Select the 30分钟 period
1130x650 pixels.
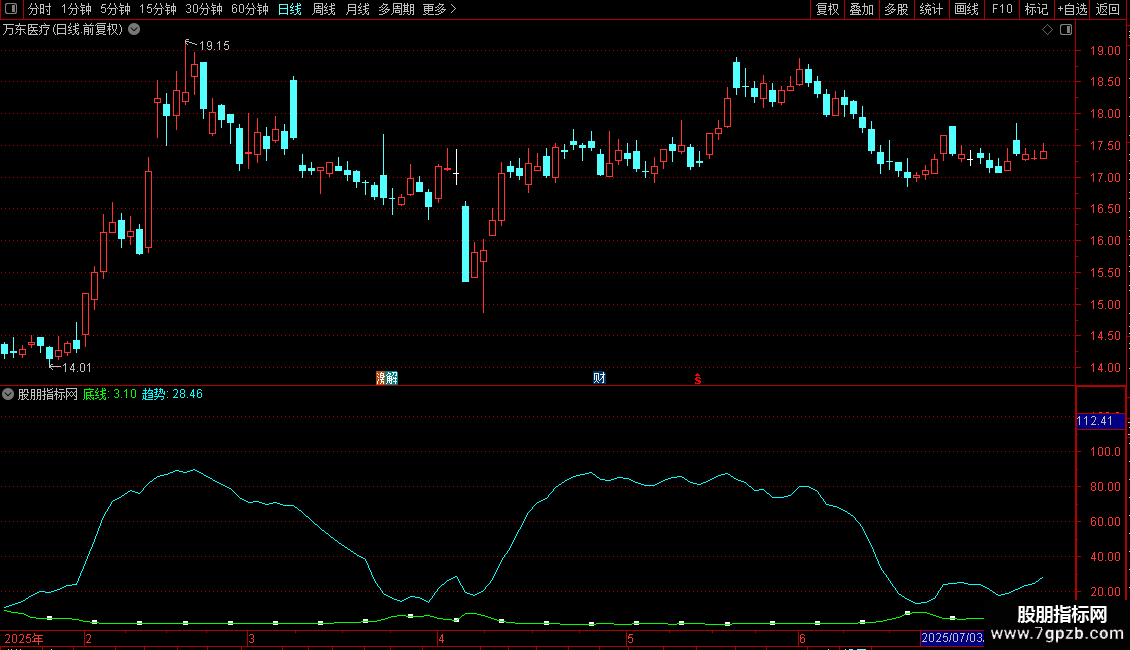pos(203,9)
